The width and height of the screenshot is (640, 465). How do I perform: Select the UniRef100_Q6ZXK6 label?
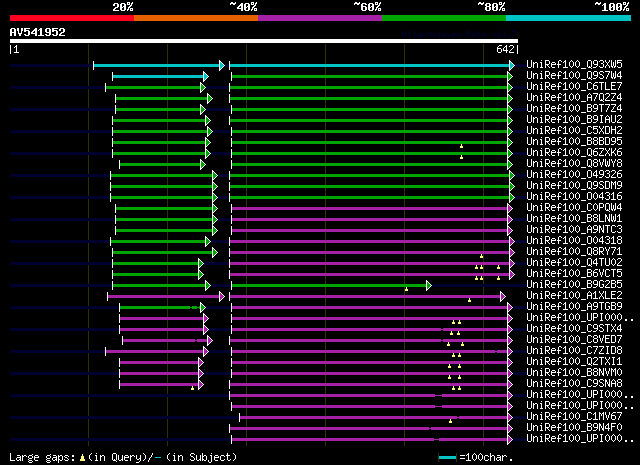[x=574, y=153]
